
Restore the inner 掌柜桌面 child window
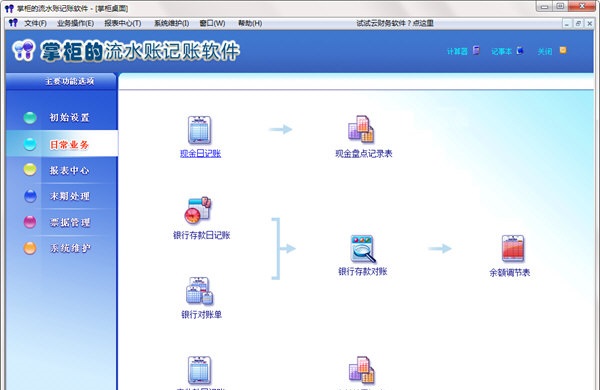pos(578,24)
